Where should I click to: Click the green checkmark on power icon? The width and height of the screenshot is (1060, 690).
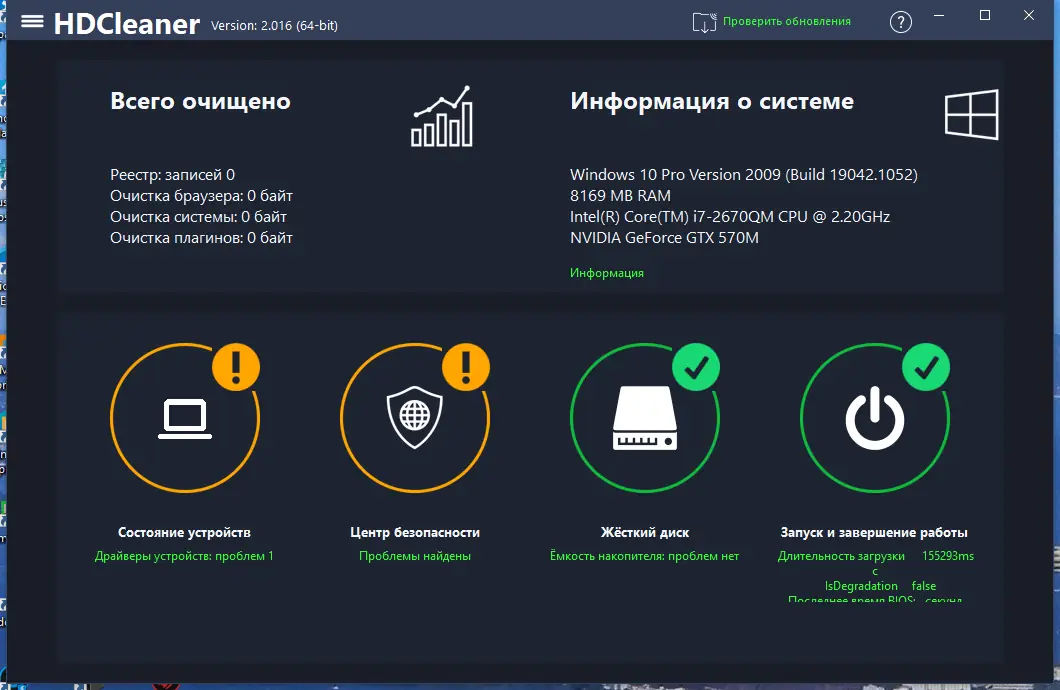(926, 367)
